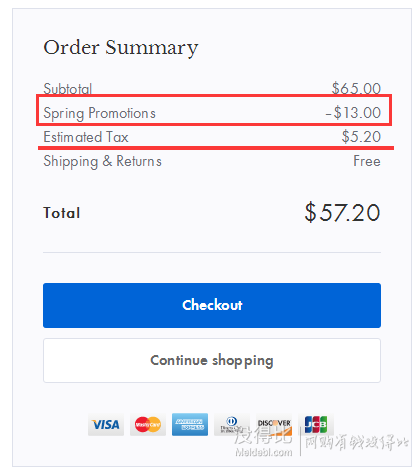The image size is (420, 476).
Task: Click the $5.20 tax amount
Action: click(x=361, y=137)
